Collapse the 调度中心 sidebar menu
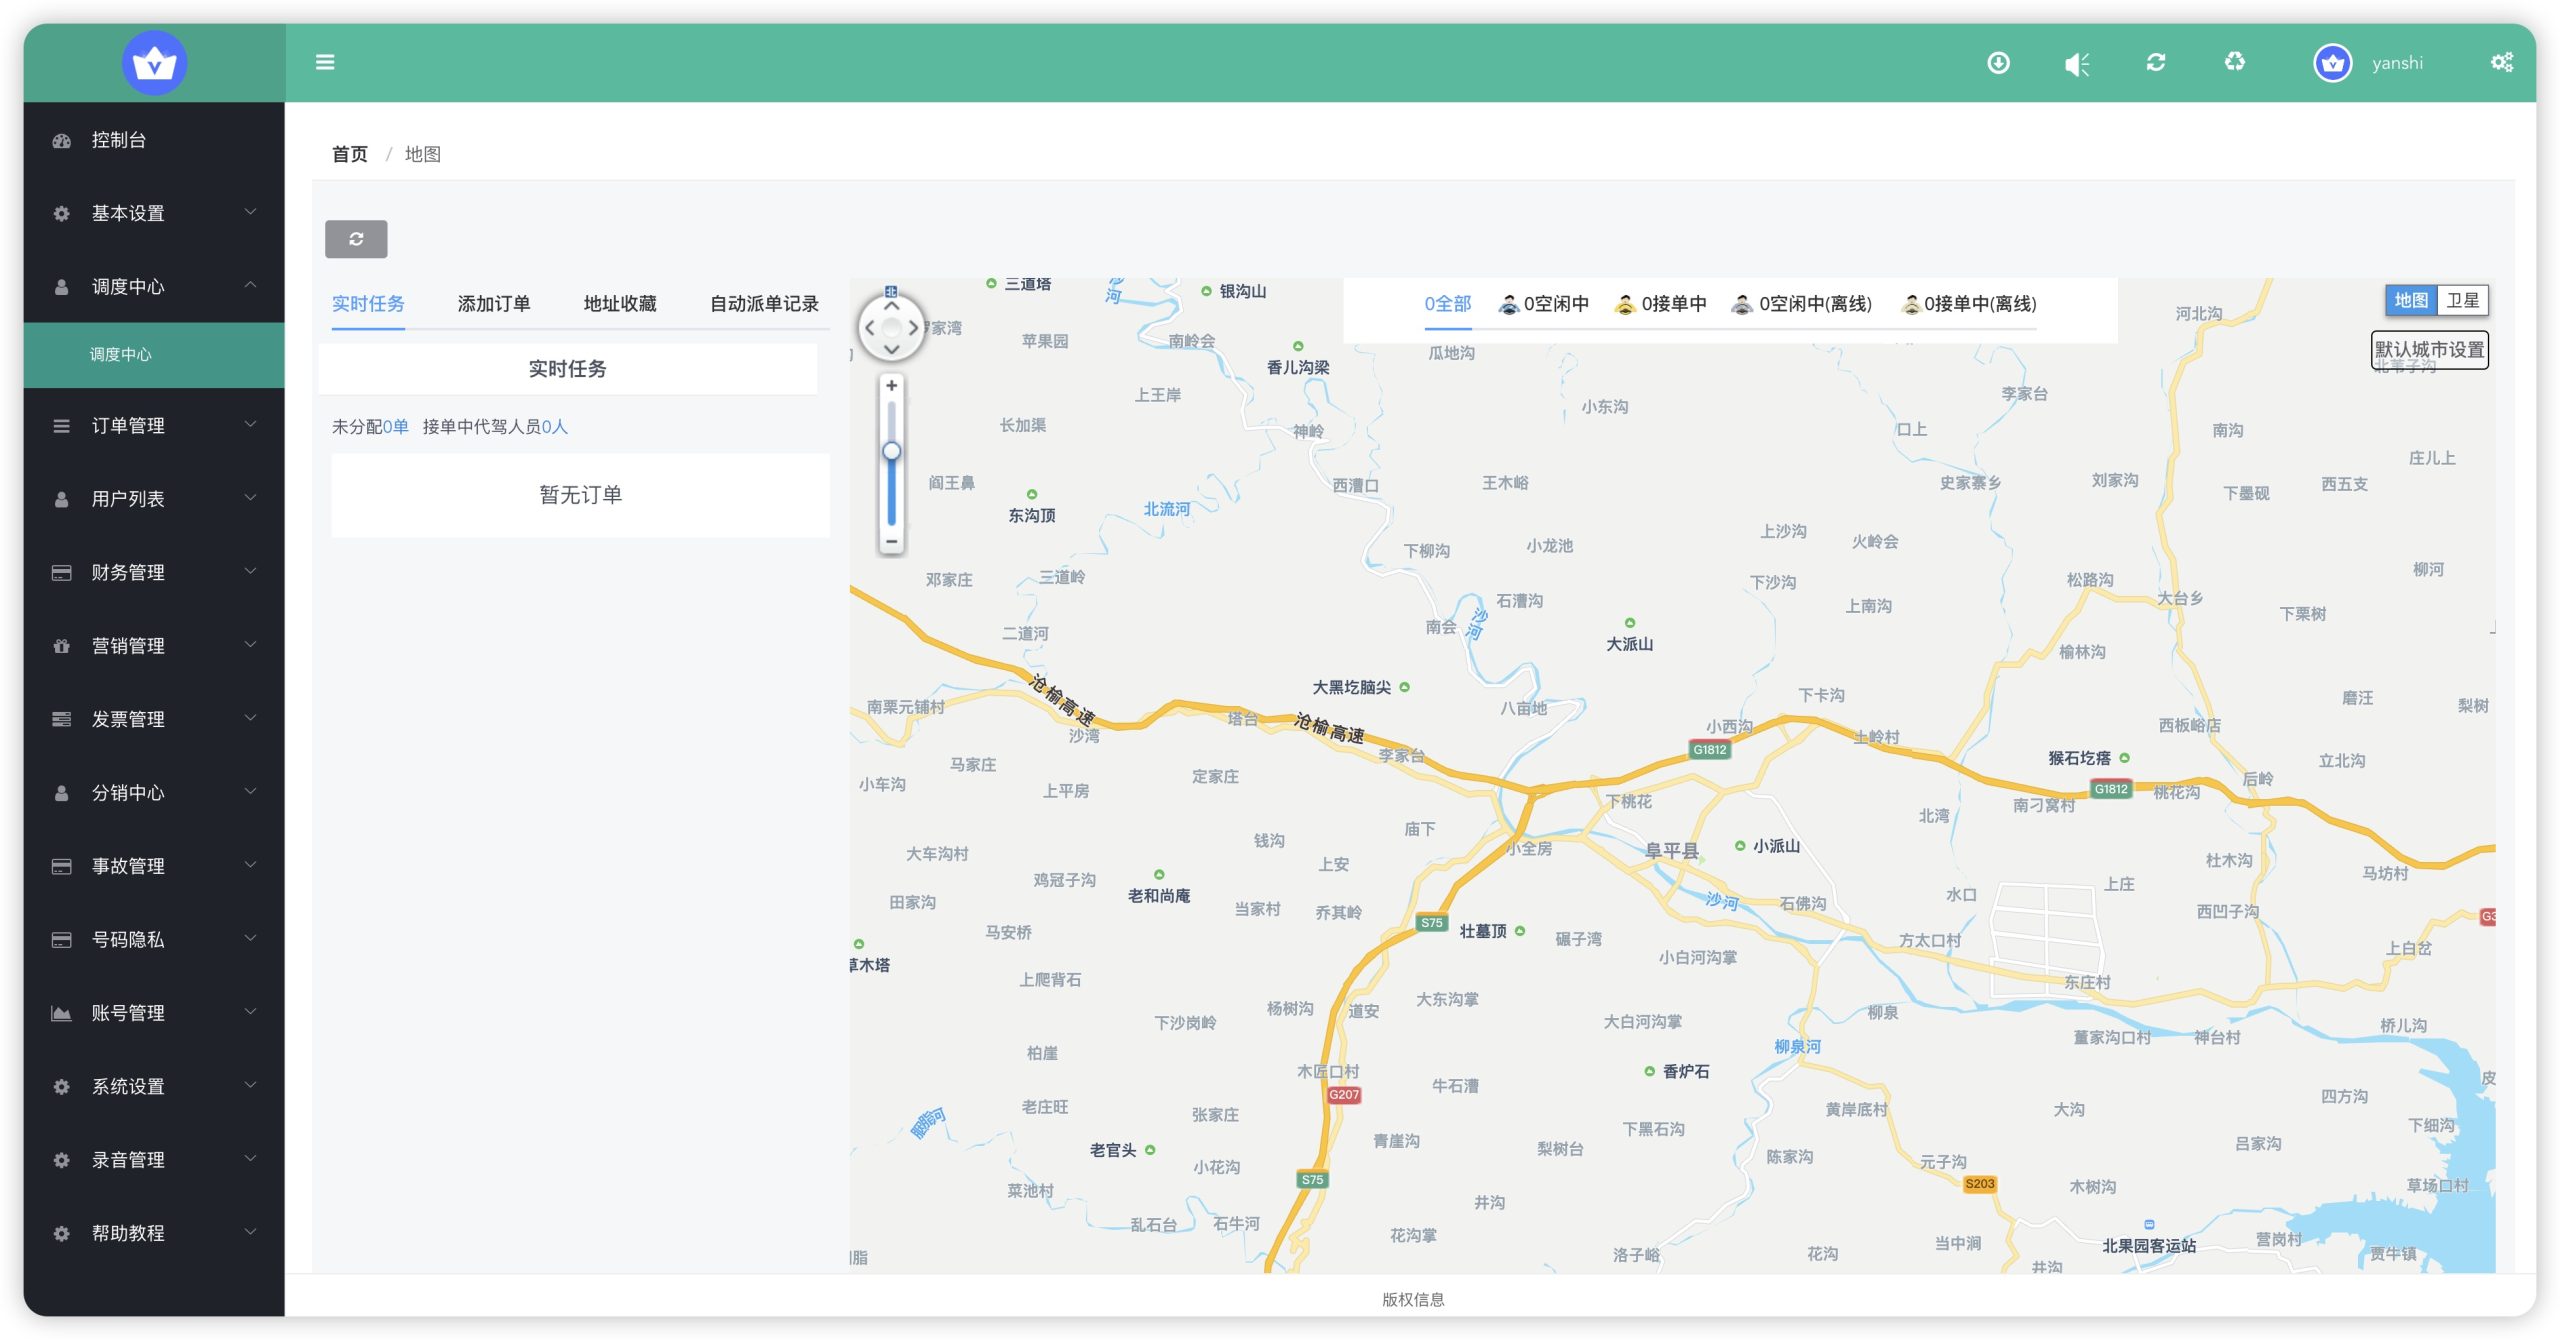This screenshot has height=1340, width=2560. tap(129, 286)
